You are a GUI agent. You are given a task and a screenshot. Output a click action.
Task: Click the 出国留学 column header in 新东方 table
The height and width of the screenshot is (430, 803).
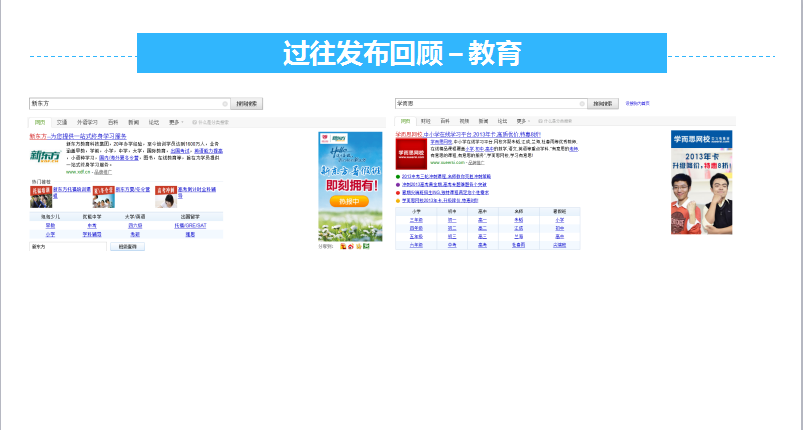coord(190,217)
